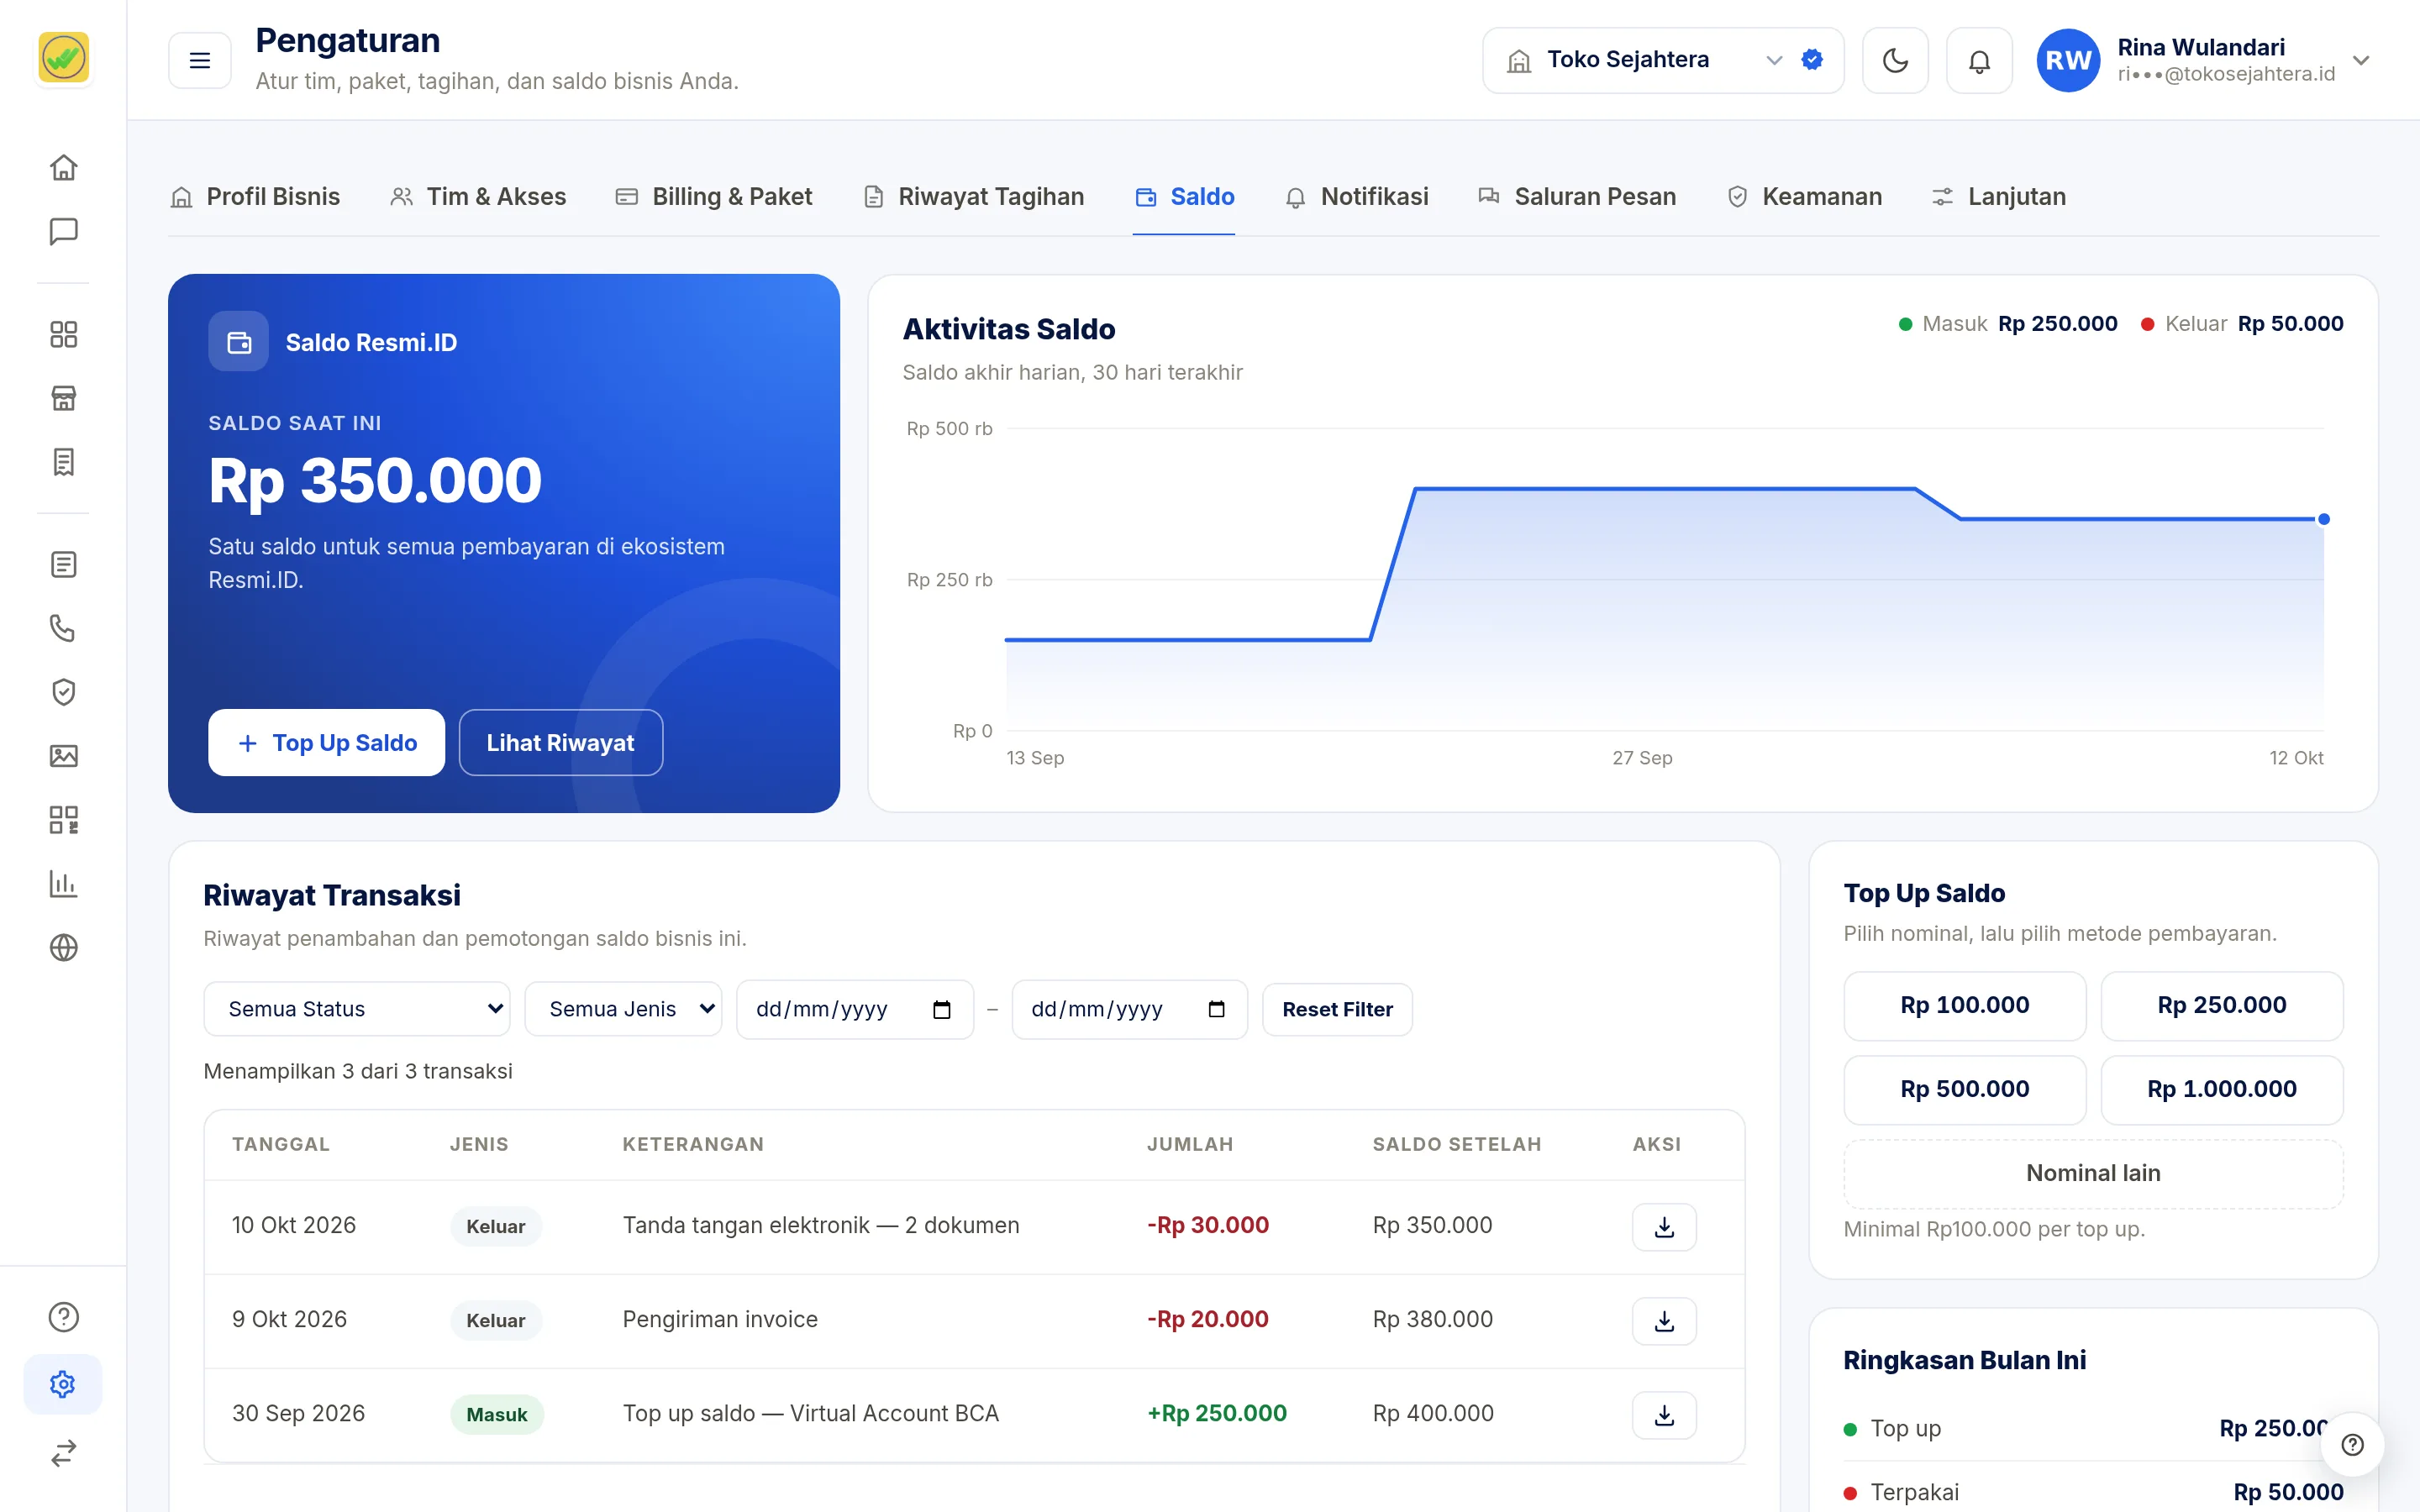The height and width of the screenshot is (1512, 2420).
Task: Open the chat messages sidebar icon
Action: coord(63,231)
